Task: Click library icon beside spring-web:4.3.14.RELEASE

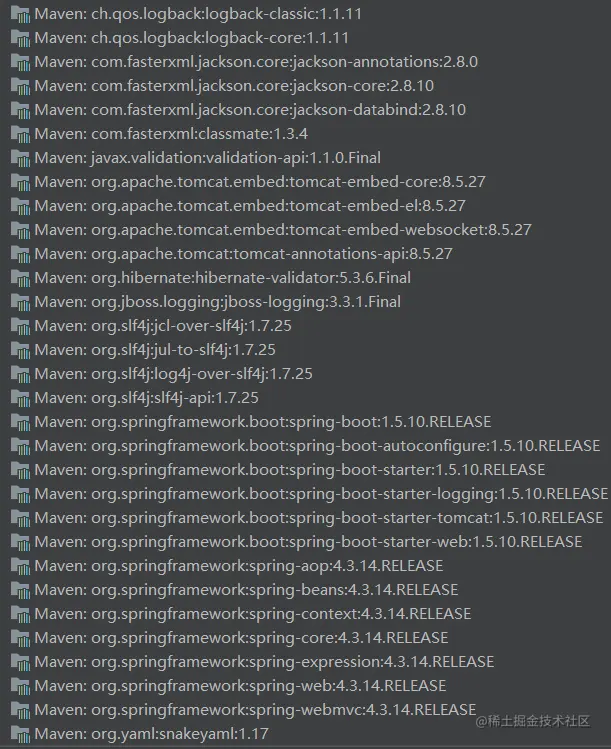Action: 20,686
